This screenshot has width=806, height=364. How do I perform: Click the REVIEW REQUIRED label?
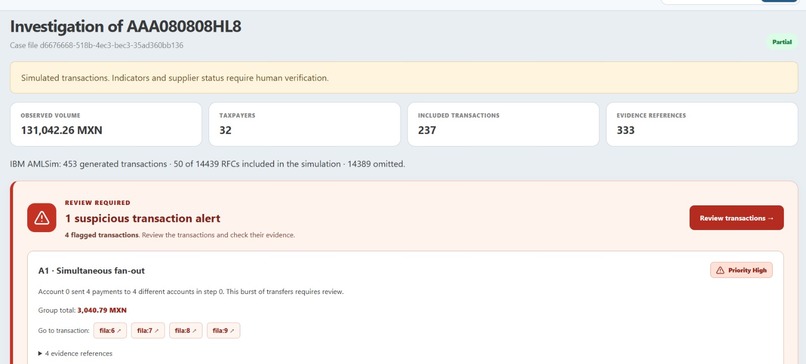click(x=98, y=203)
